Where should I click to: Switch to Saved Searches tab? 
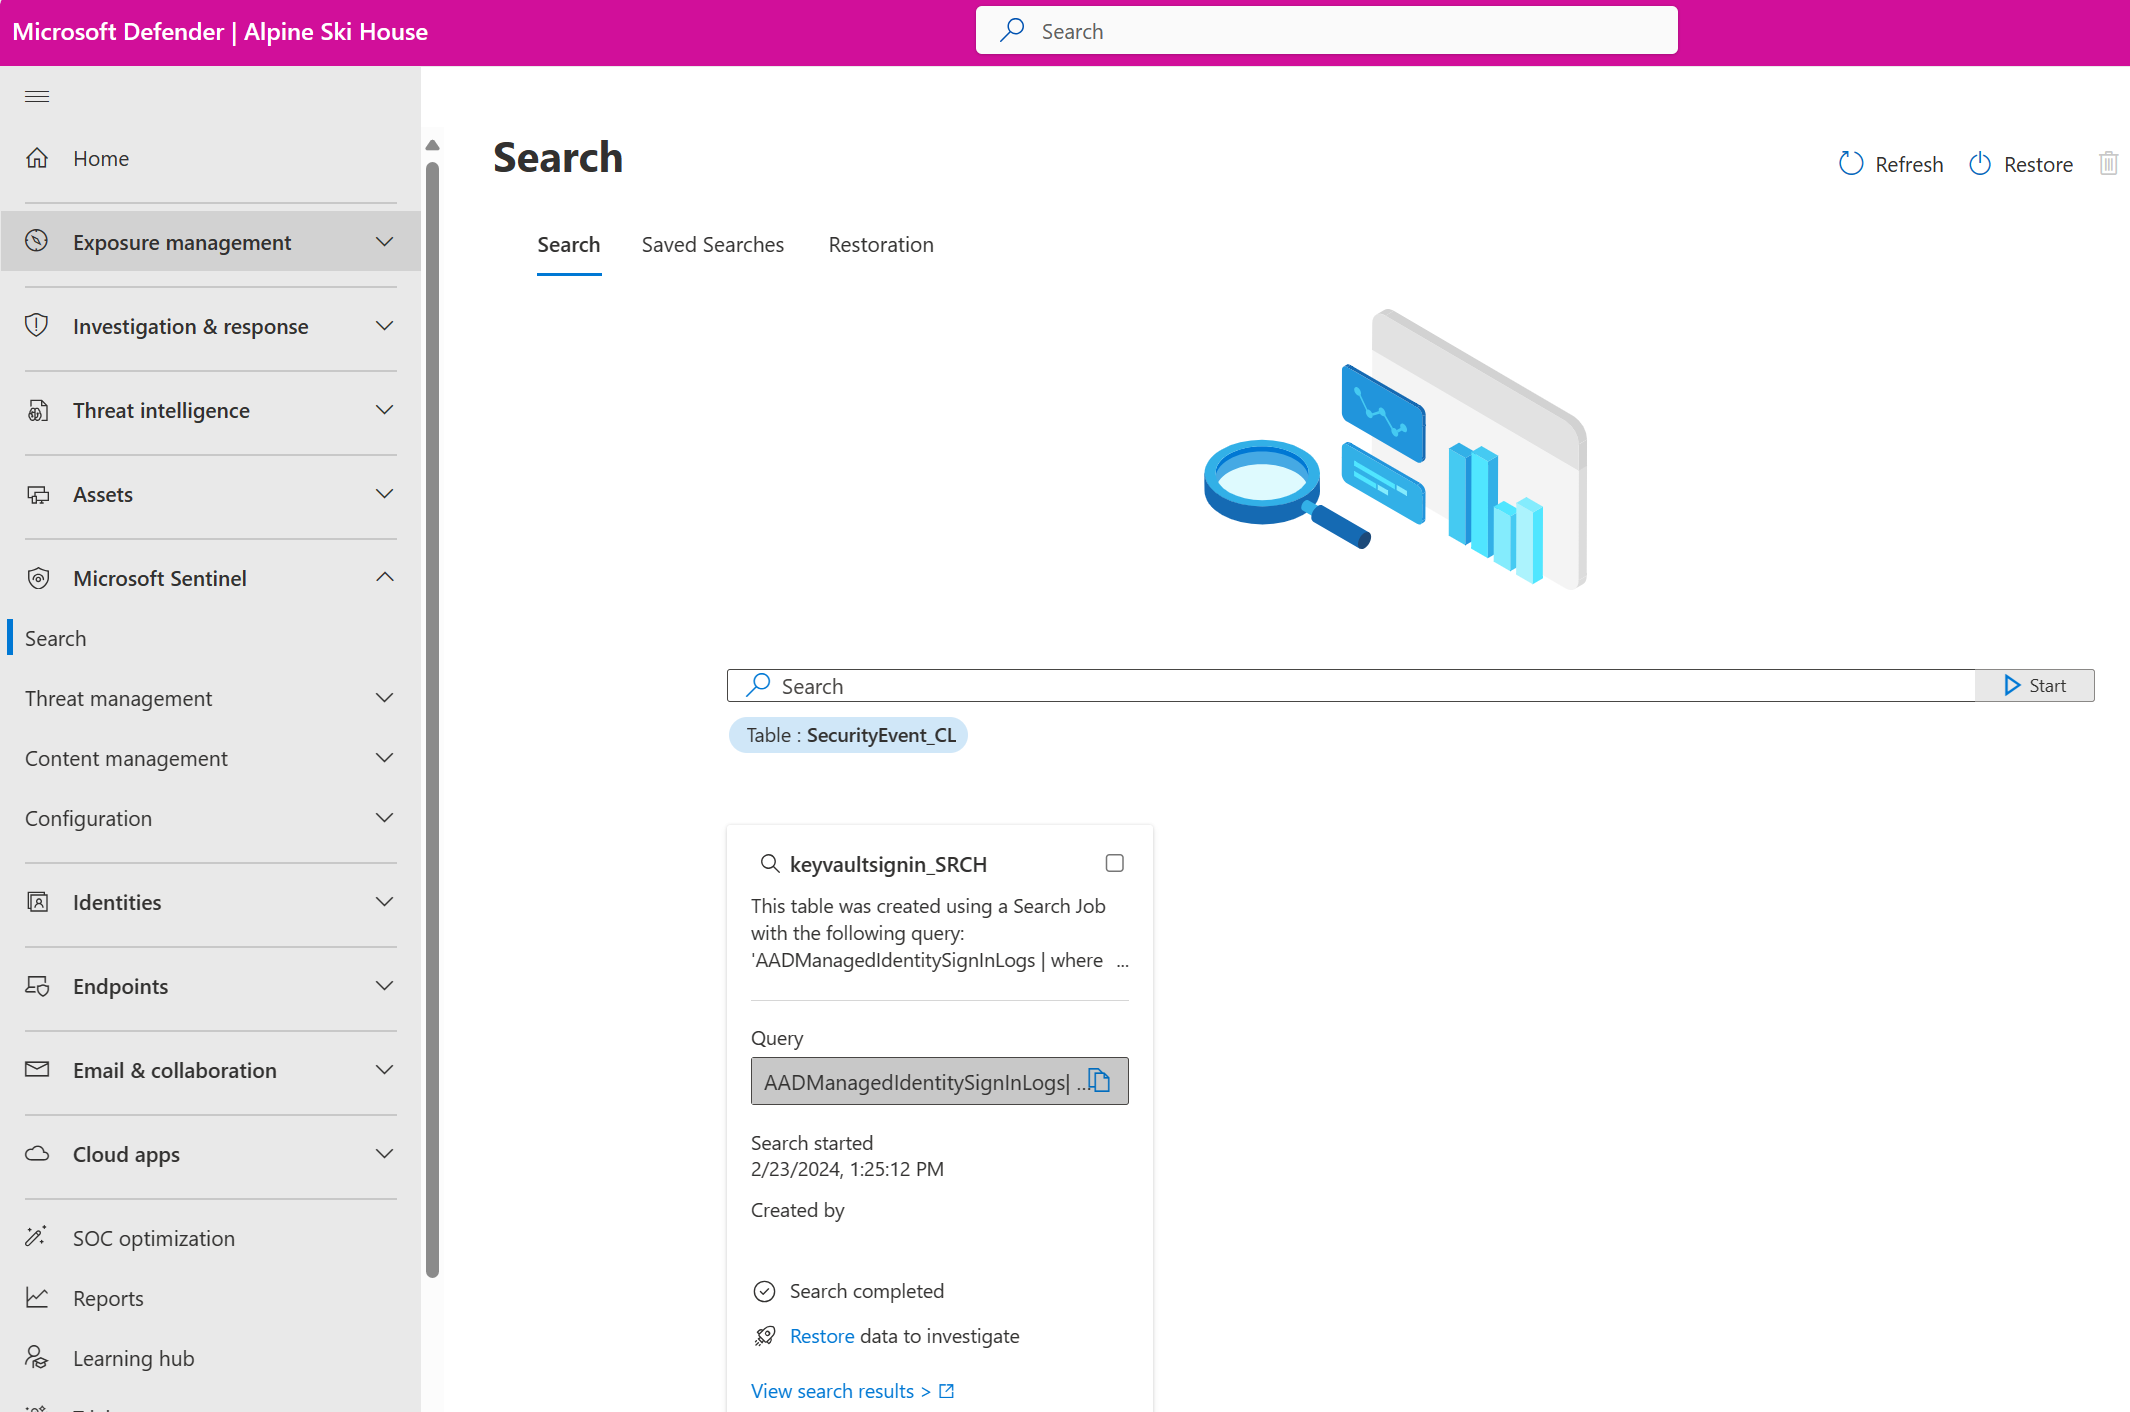tap(712, 245)
